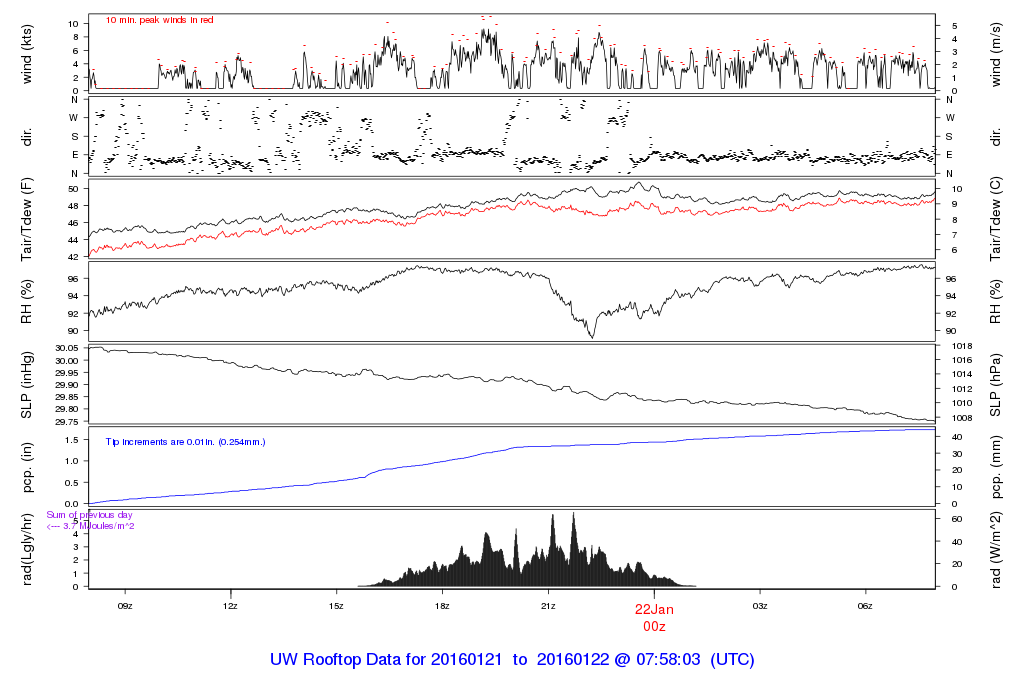Click the '50' temperature Fahrenheit axis value

(74, 189)
